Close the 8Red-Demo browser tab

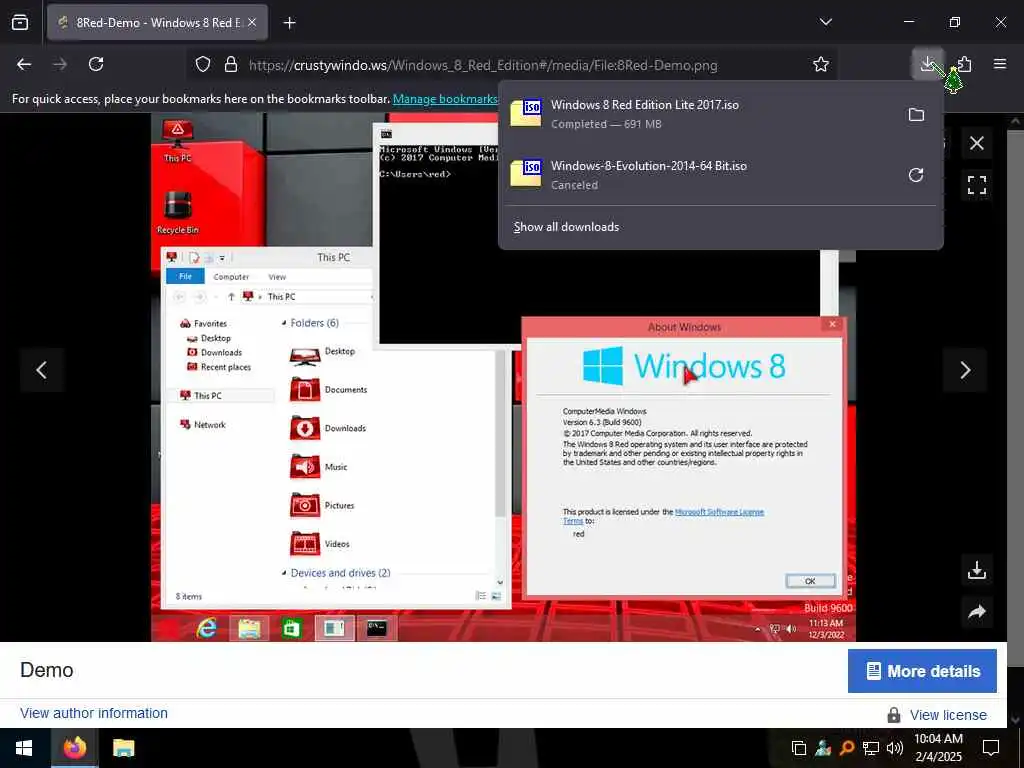pos(252,22)
